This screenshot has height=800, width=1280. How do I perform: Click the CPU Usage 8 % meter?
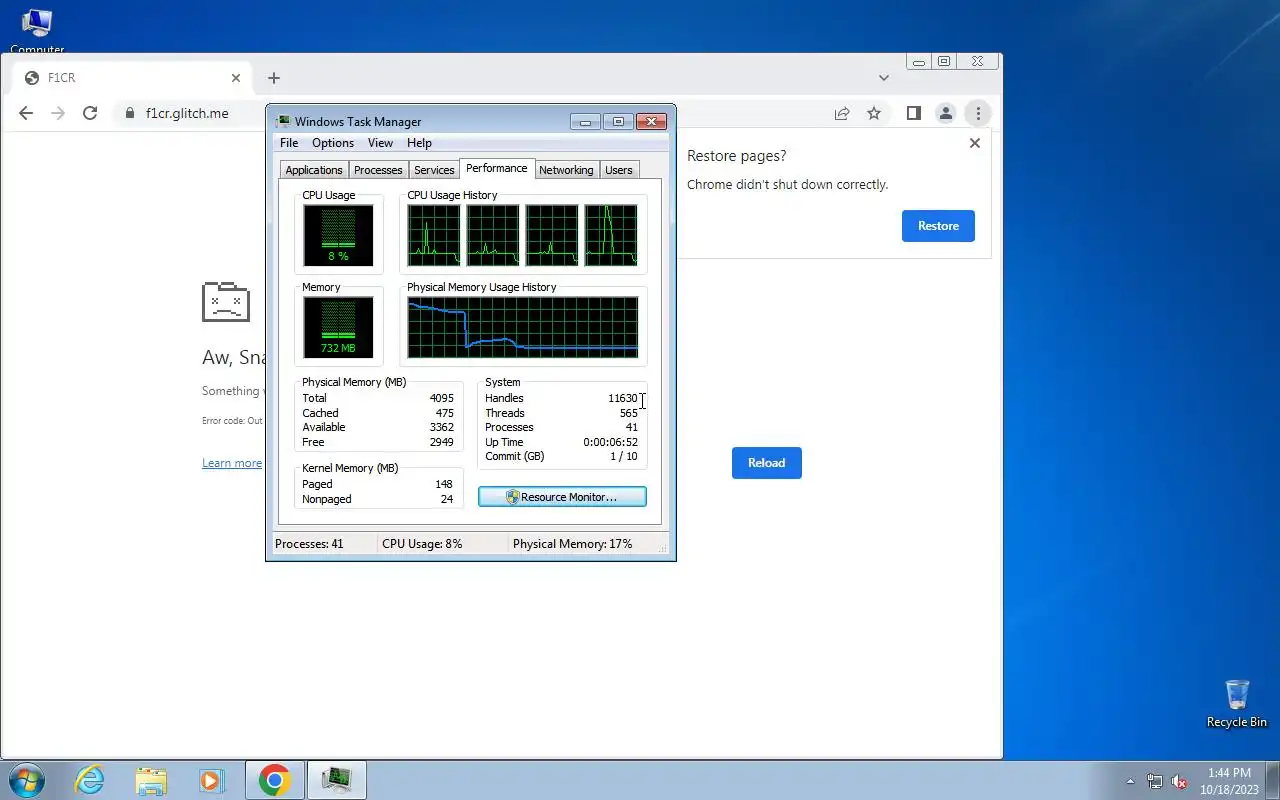click(x=338, y=236)
